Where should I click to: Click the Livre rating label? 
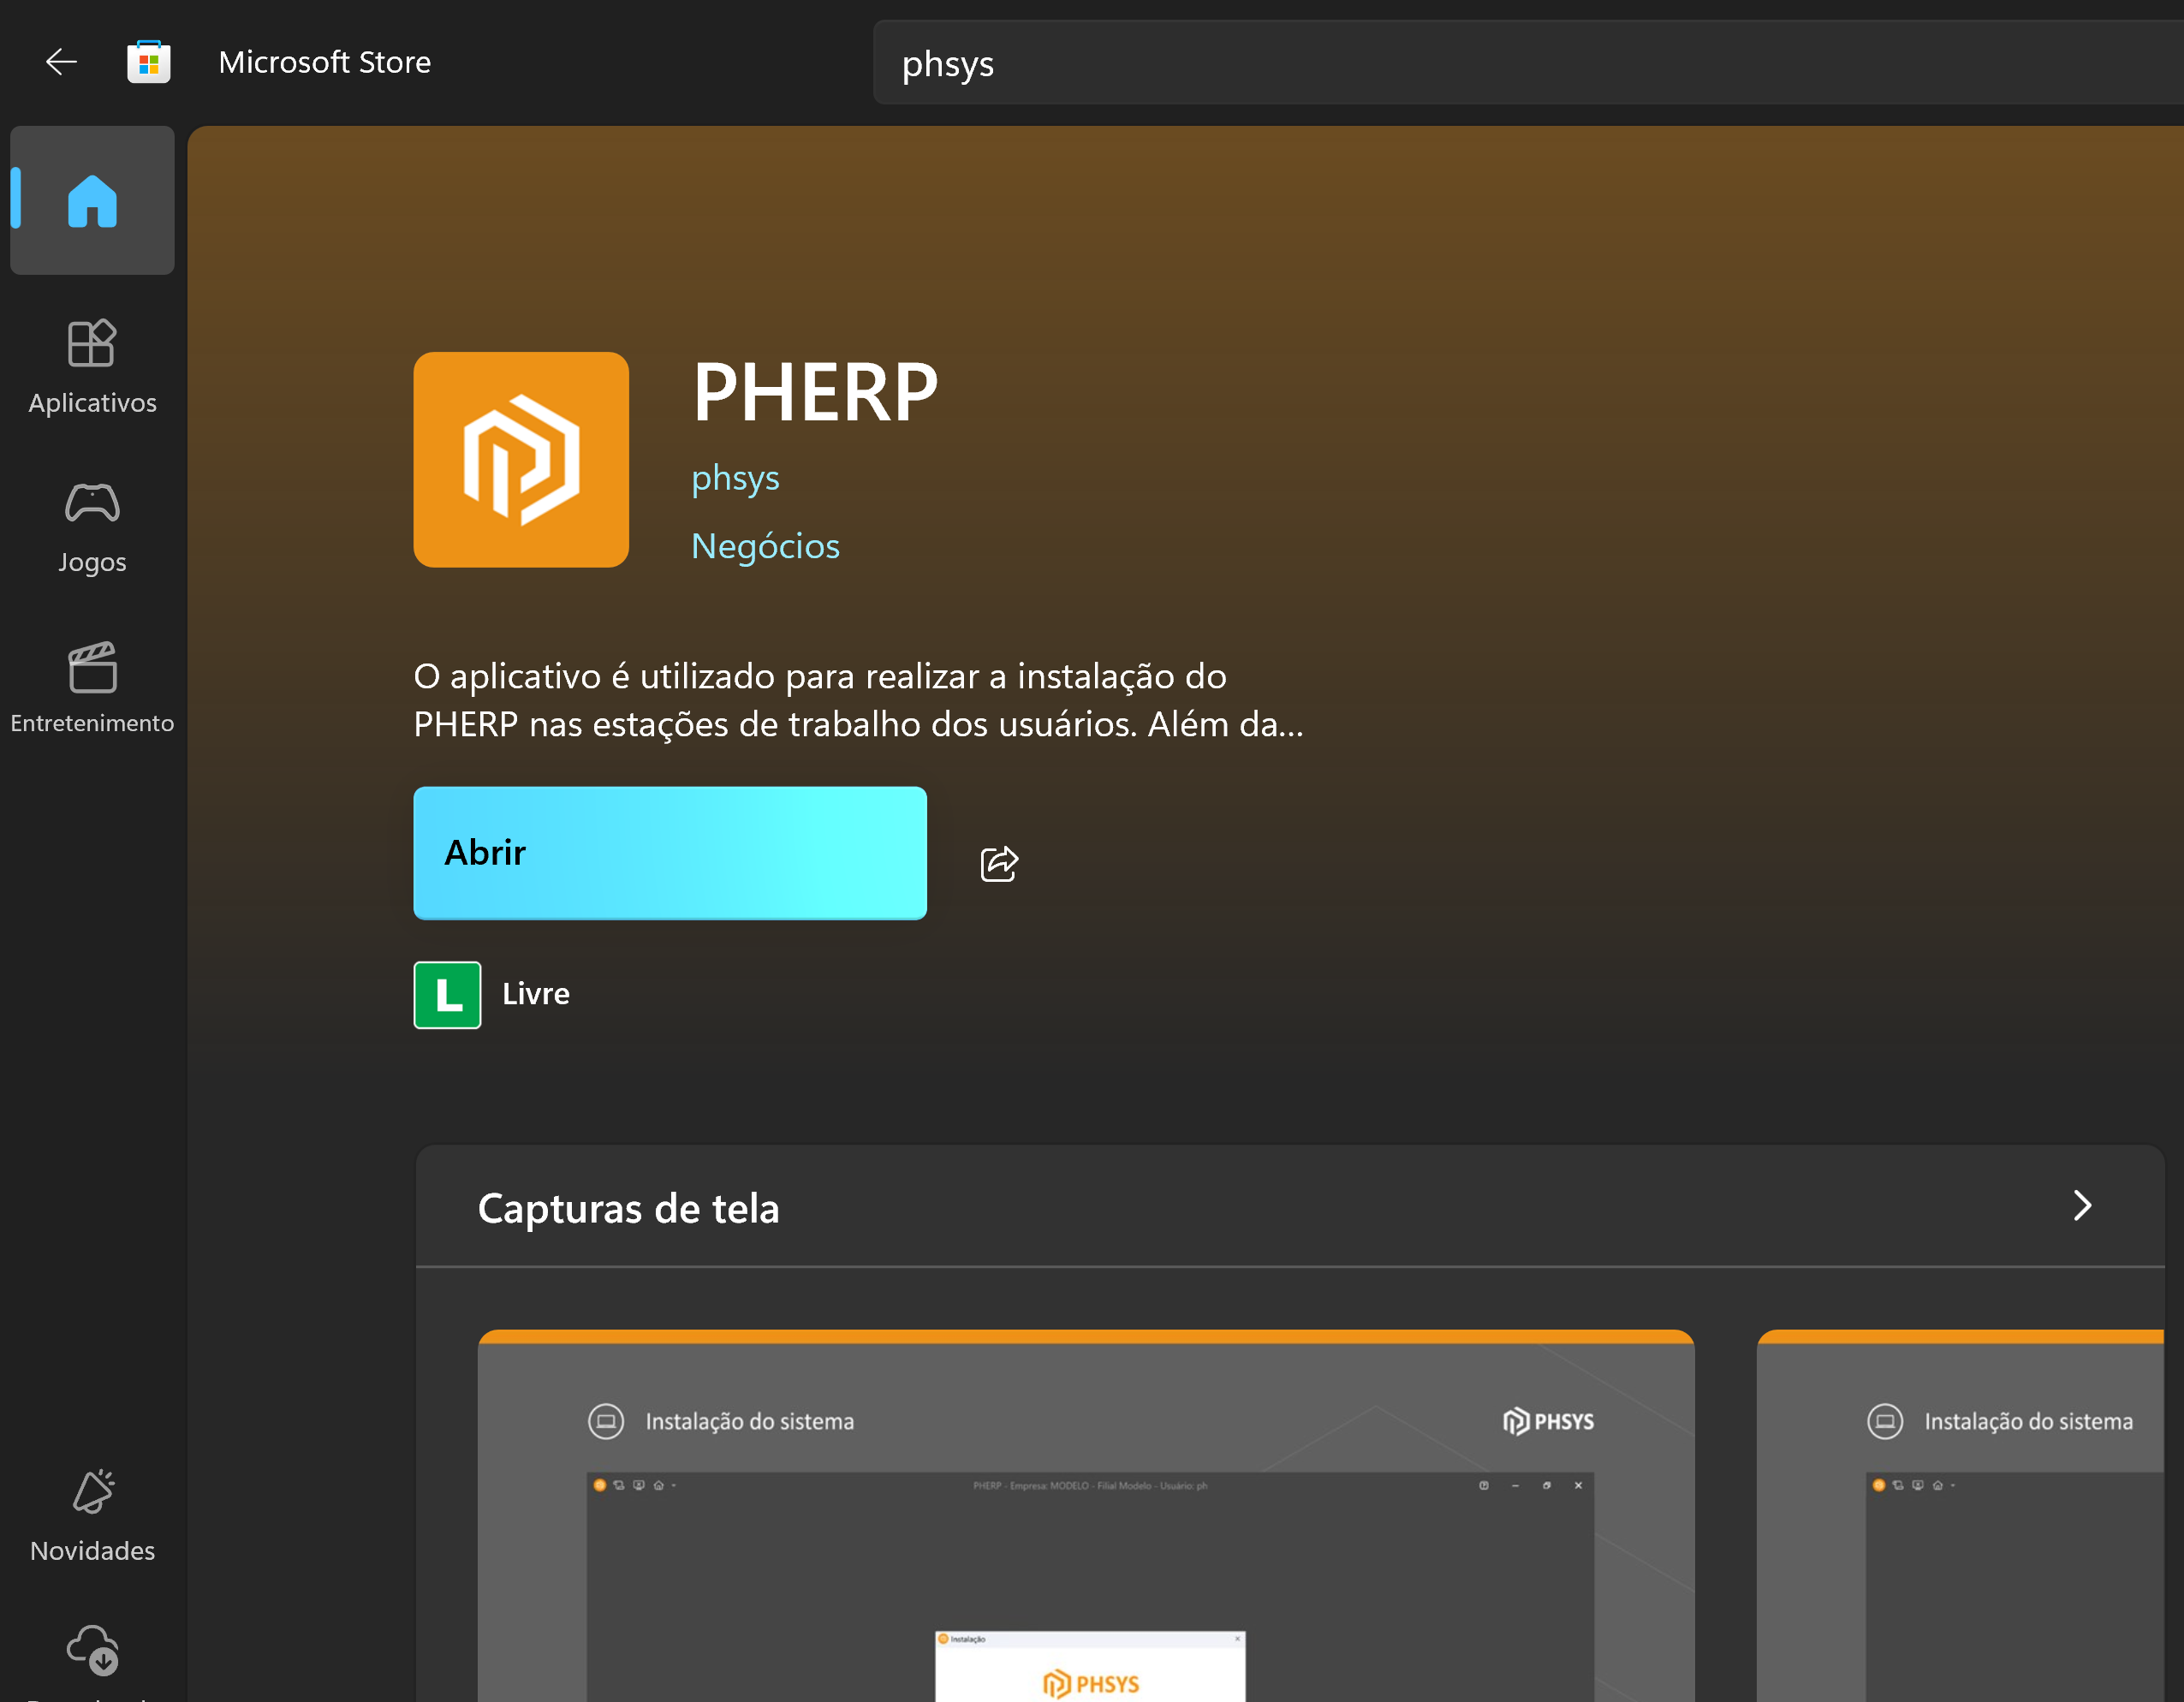[x=535, y=994]
